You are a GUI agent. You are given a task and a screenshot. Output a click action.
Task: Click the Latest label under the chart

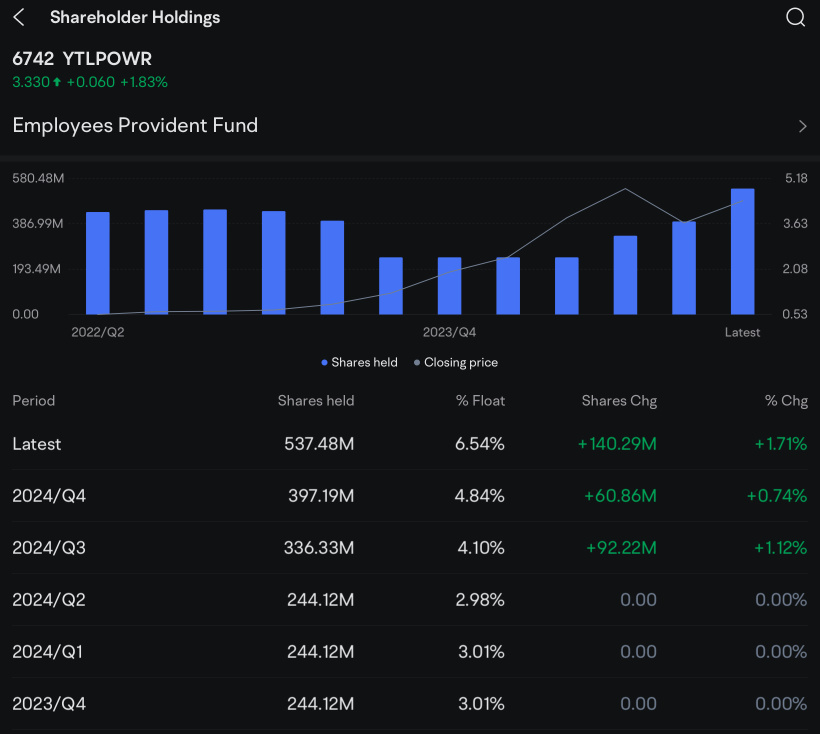pyautogui.click(x=742, y=332)
